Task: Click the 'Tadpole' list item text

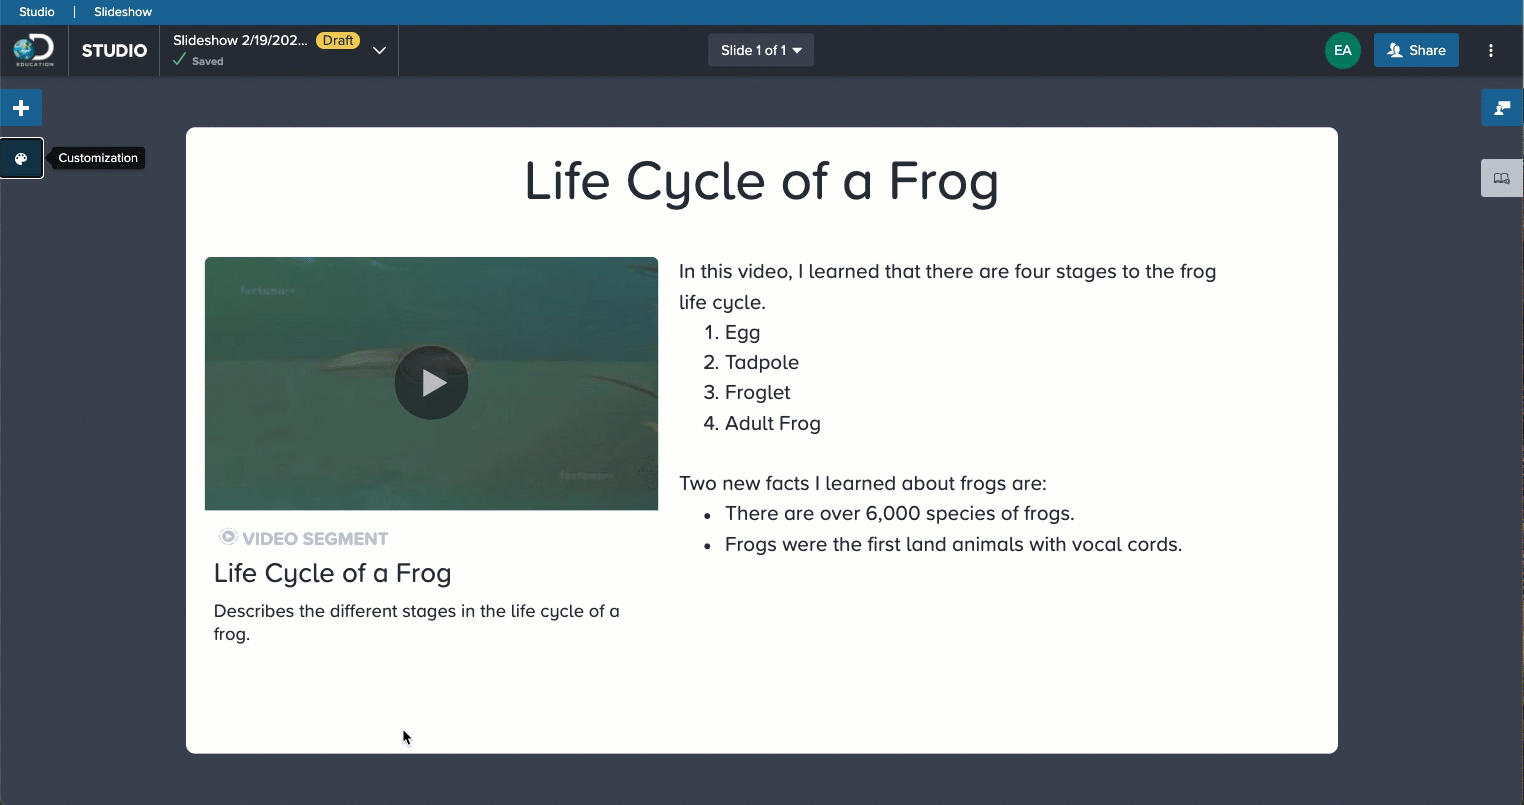Action: pyautogui.click(x=761, y=362)
